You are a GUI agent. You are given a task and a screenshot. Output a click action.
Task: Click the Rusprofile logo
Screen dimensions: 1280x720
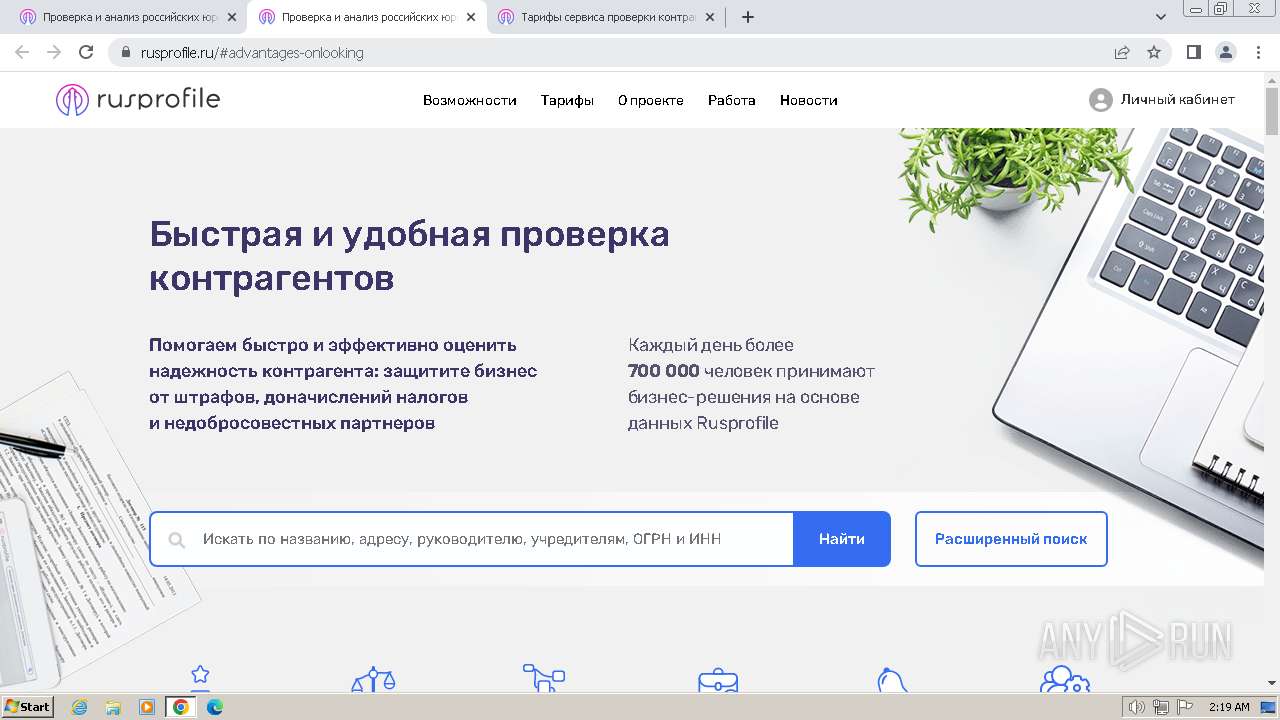pos(138,100)
